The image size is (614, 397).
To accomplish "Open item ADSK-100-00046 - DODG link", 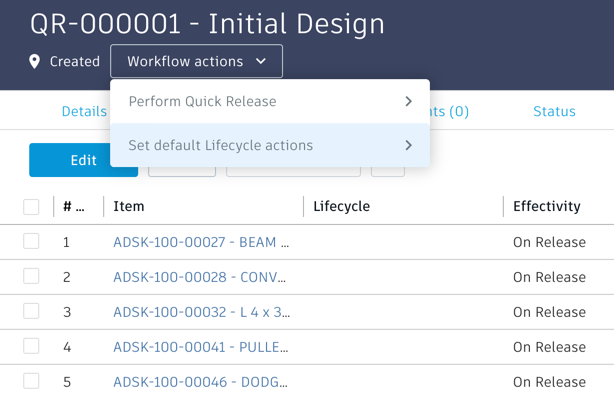I will point(200,382).
